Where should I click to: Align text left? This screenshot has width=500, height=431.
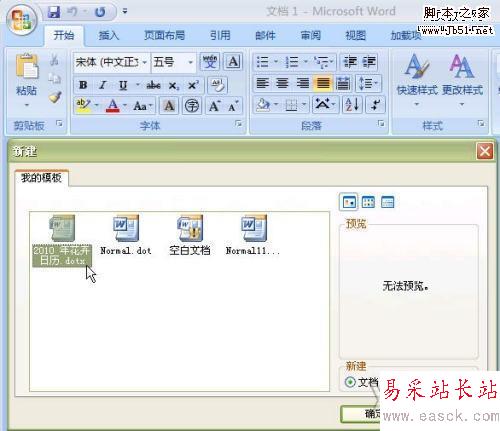pos(262,83)
